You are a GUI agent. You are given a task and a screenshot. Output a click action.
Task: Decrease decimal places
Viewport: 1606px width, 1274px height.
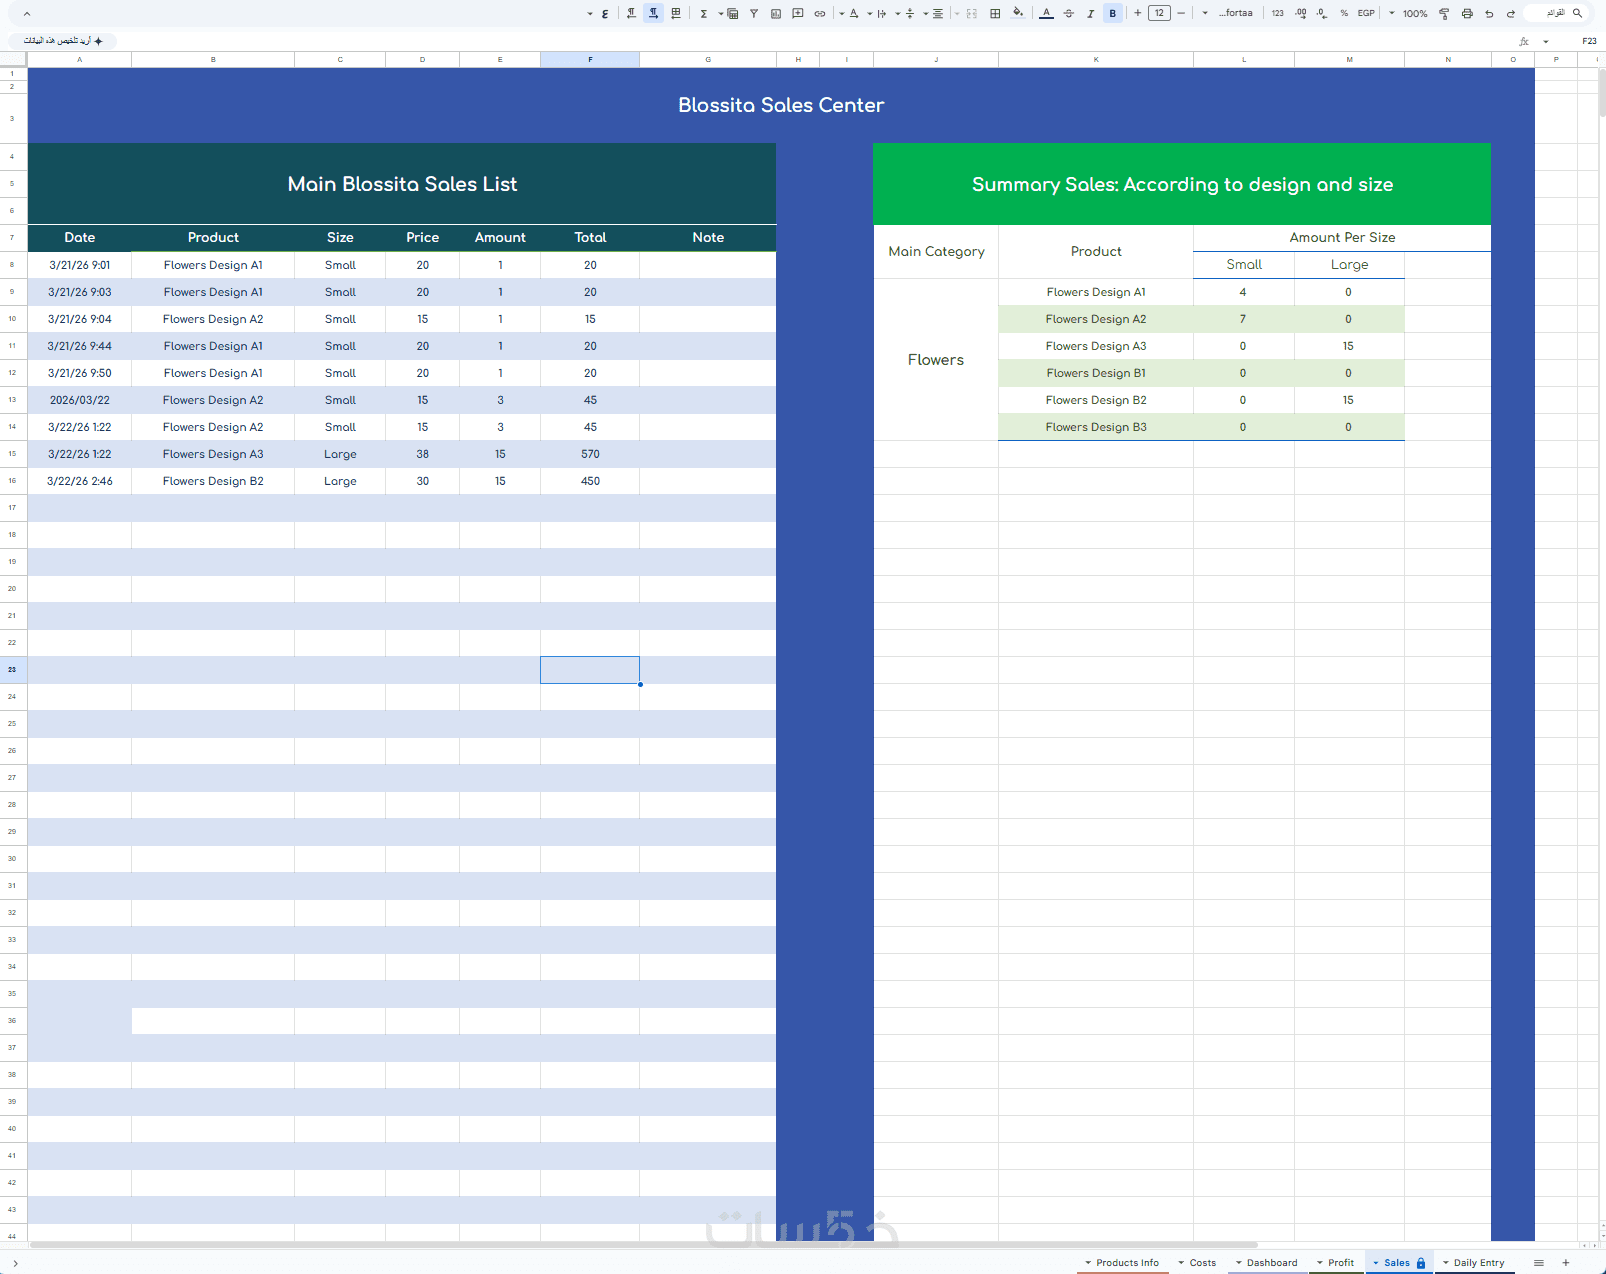[x=1322, y=13]
